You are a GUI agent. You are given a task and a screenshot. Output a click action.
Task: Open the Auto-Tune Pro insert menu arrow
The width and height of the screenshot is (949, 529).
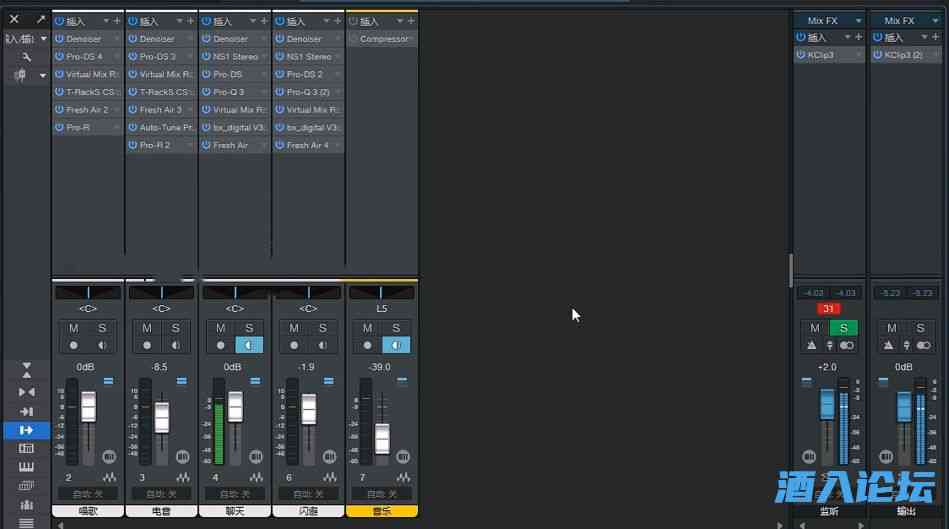tap(191, 128)
